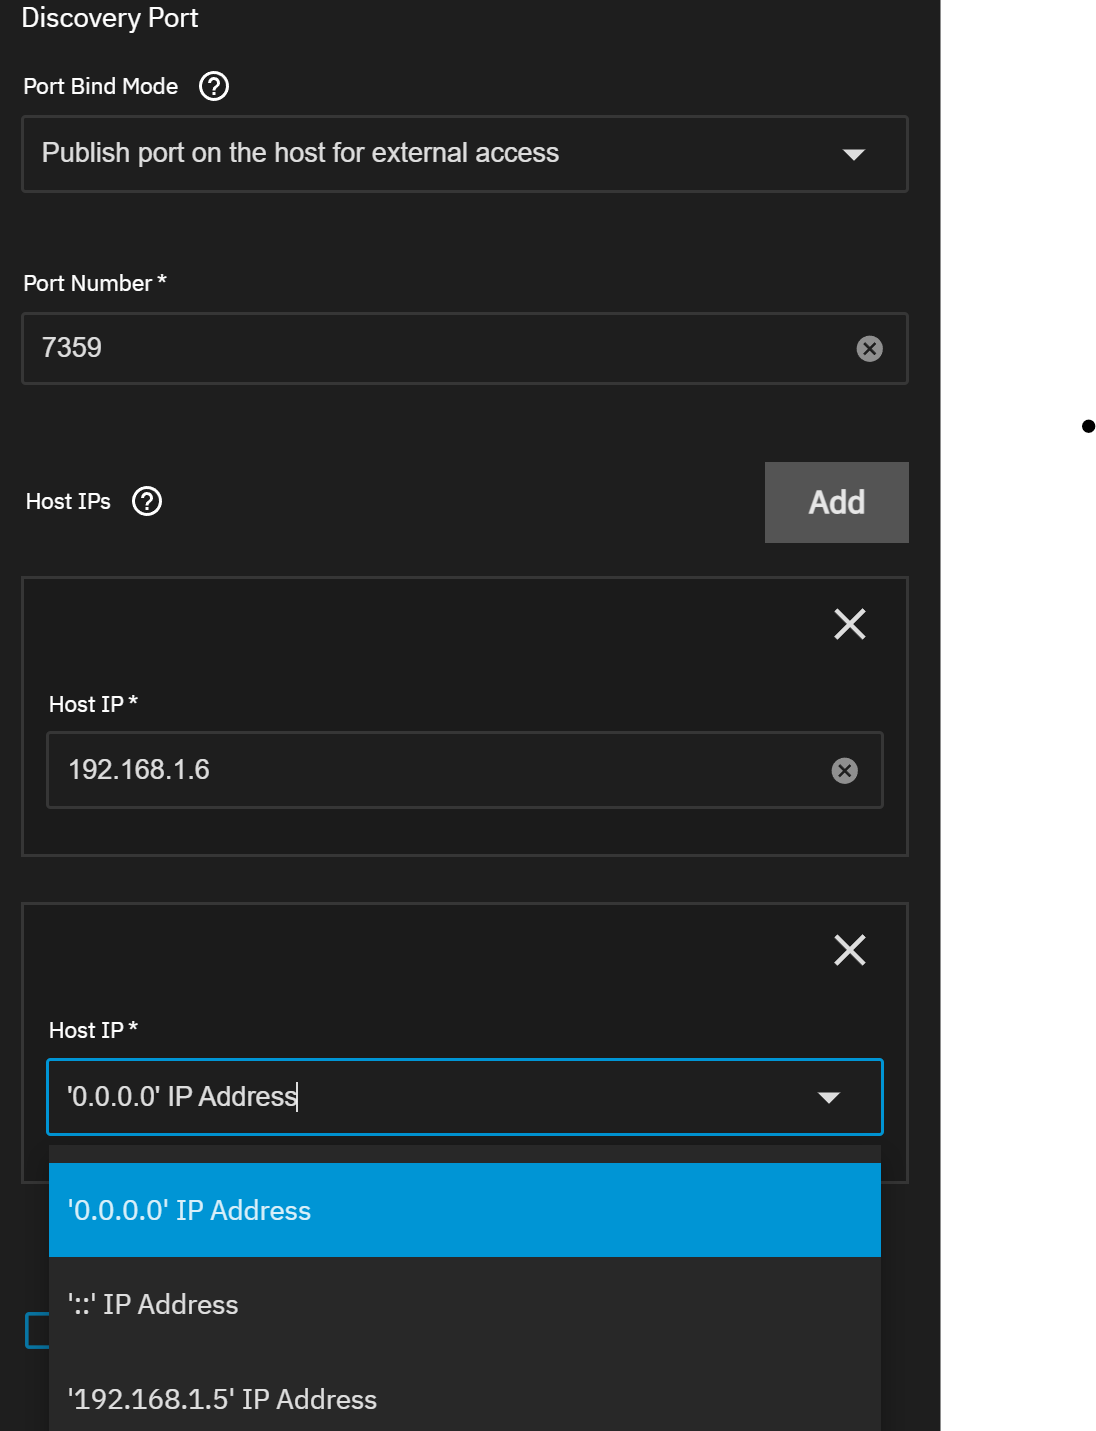This screenshot has width=1096, height=1431.
Task: Clear the 192.168.1.6 Host IP value
Action: [844, 770]
